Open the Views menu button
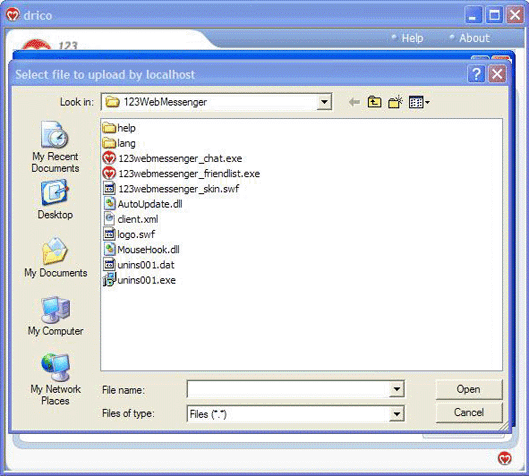This screenshot has height=476, width=529. point(419,102)
